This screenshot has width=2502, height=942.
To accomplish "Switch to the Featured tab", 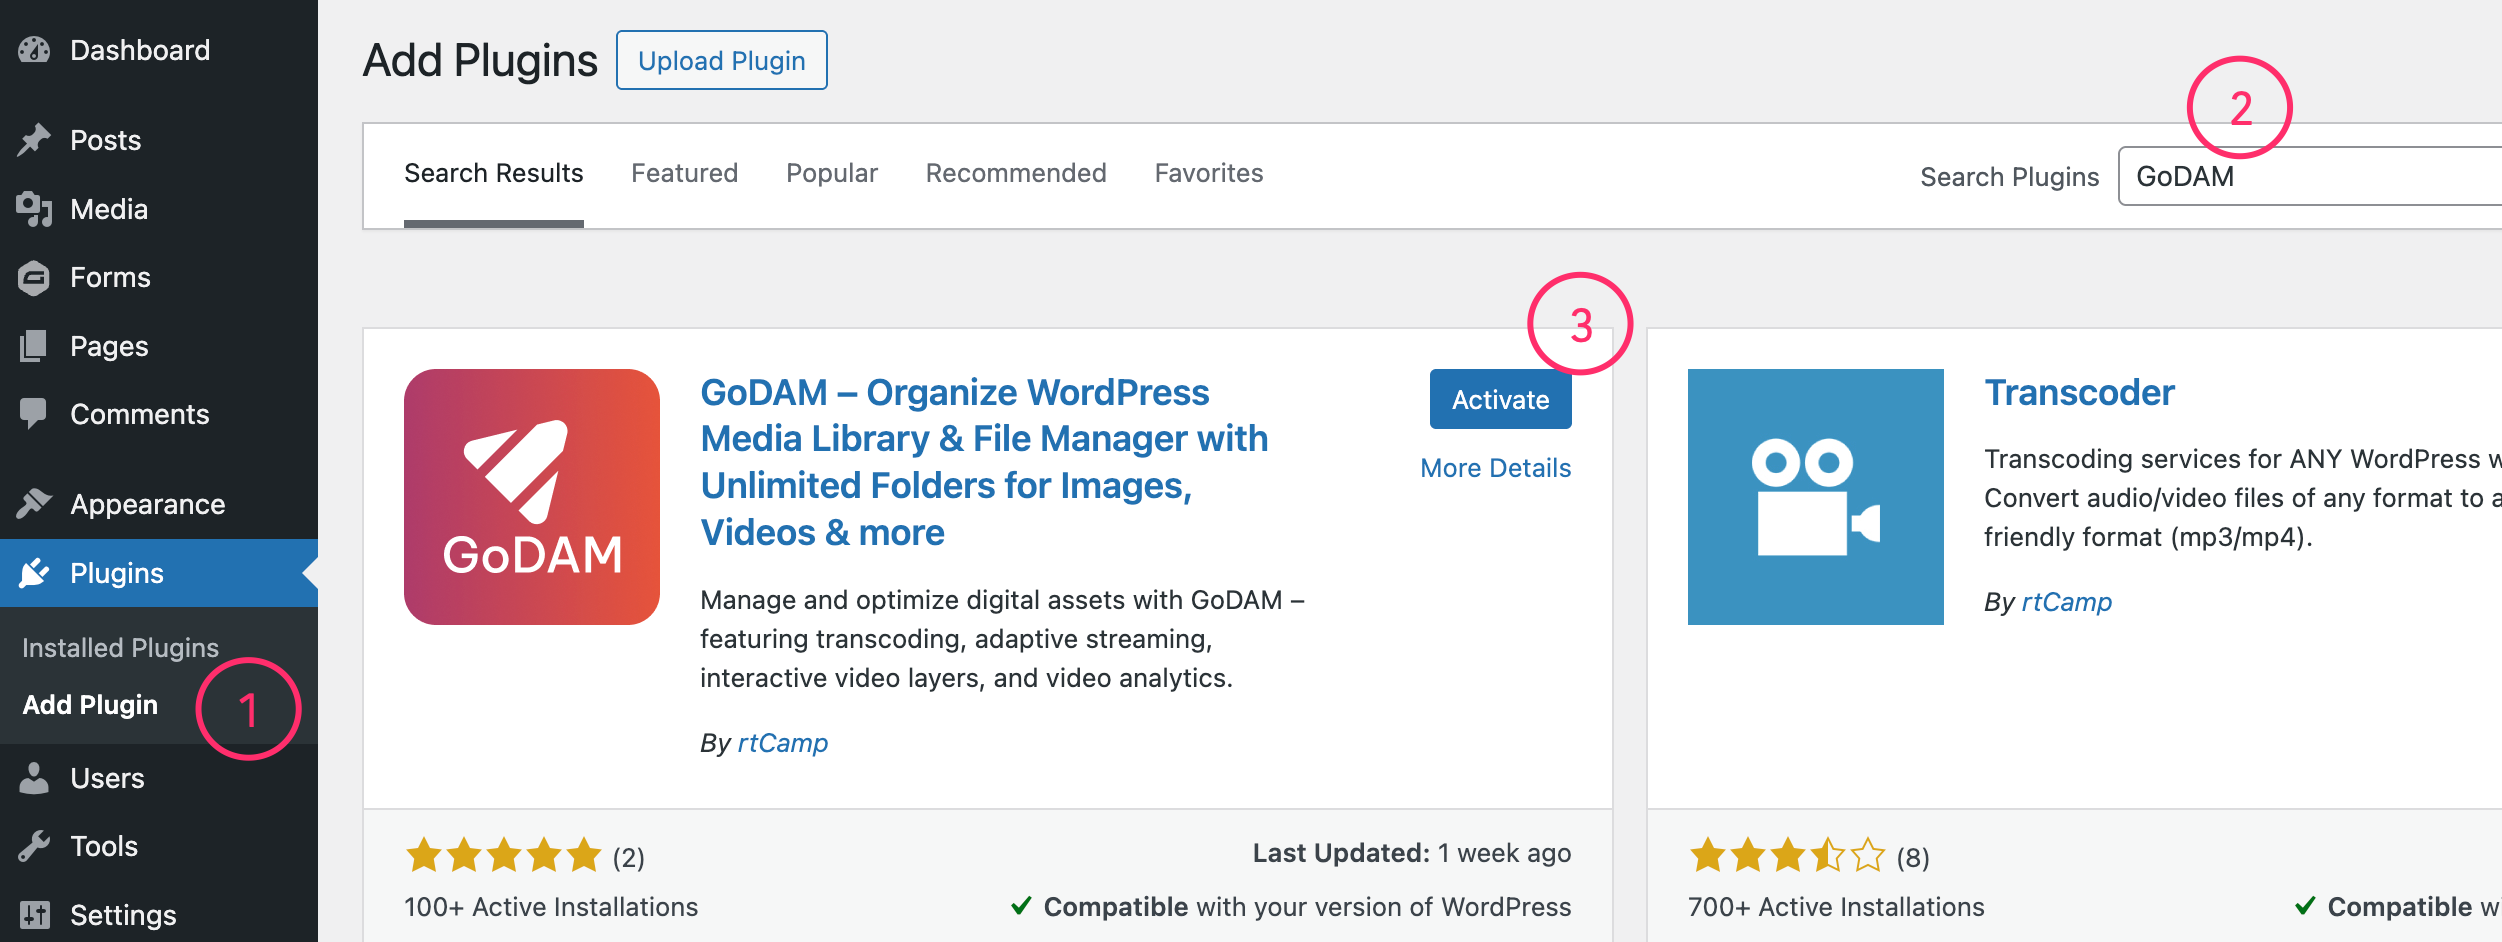I will 684,172.
